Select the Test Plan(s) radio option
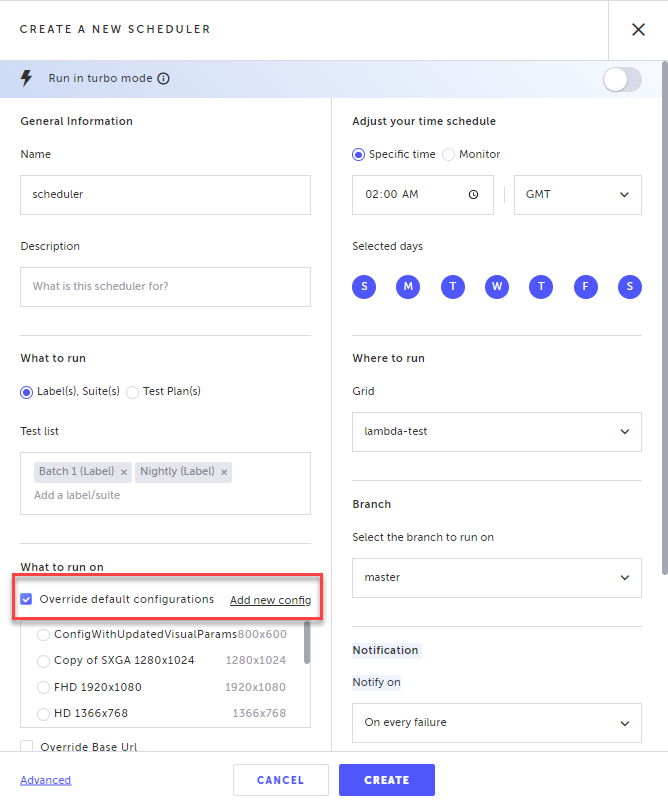 (133, 392)
